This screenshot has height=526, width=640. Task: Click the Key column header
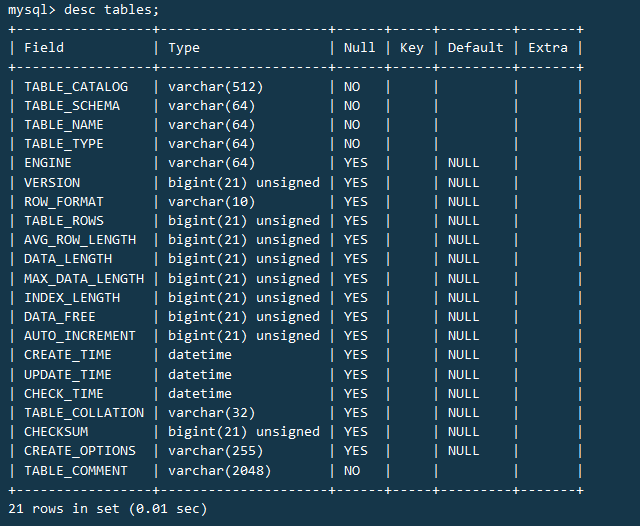pyautogui.click(x=411, y=48)
